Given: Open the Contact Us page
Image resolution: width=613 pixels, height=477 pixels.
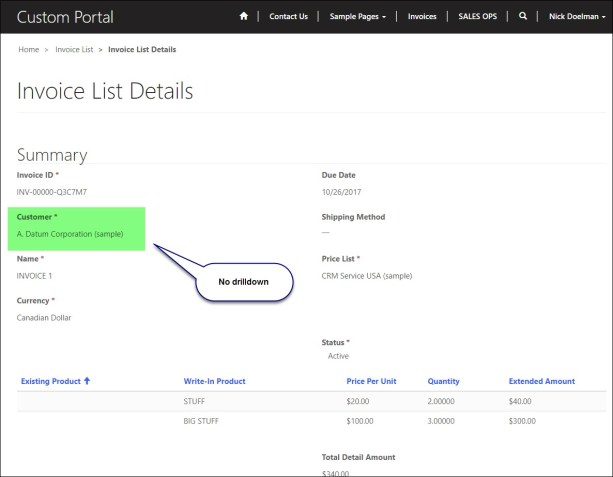Looking at the screenshot, I should pos(288,17).
